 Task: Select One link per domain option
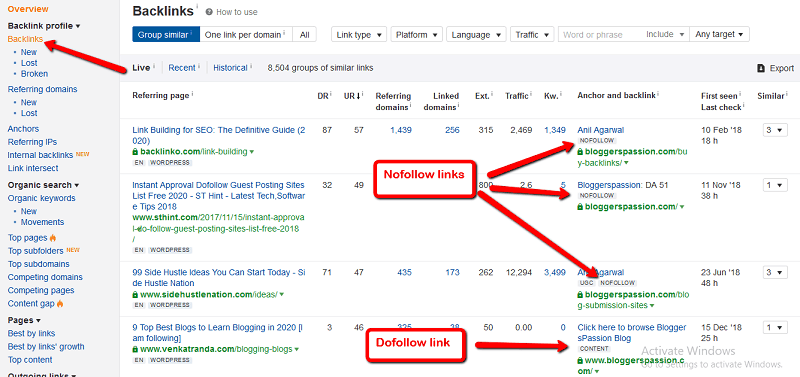245,35
